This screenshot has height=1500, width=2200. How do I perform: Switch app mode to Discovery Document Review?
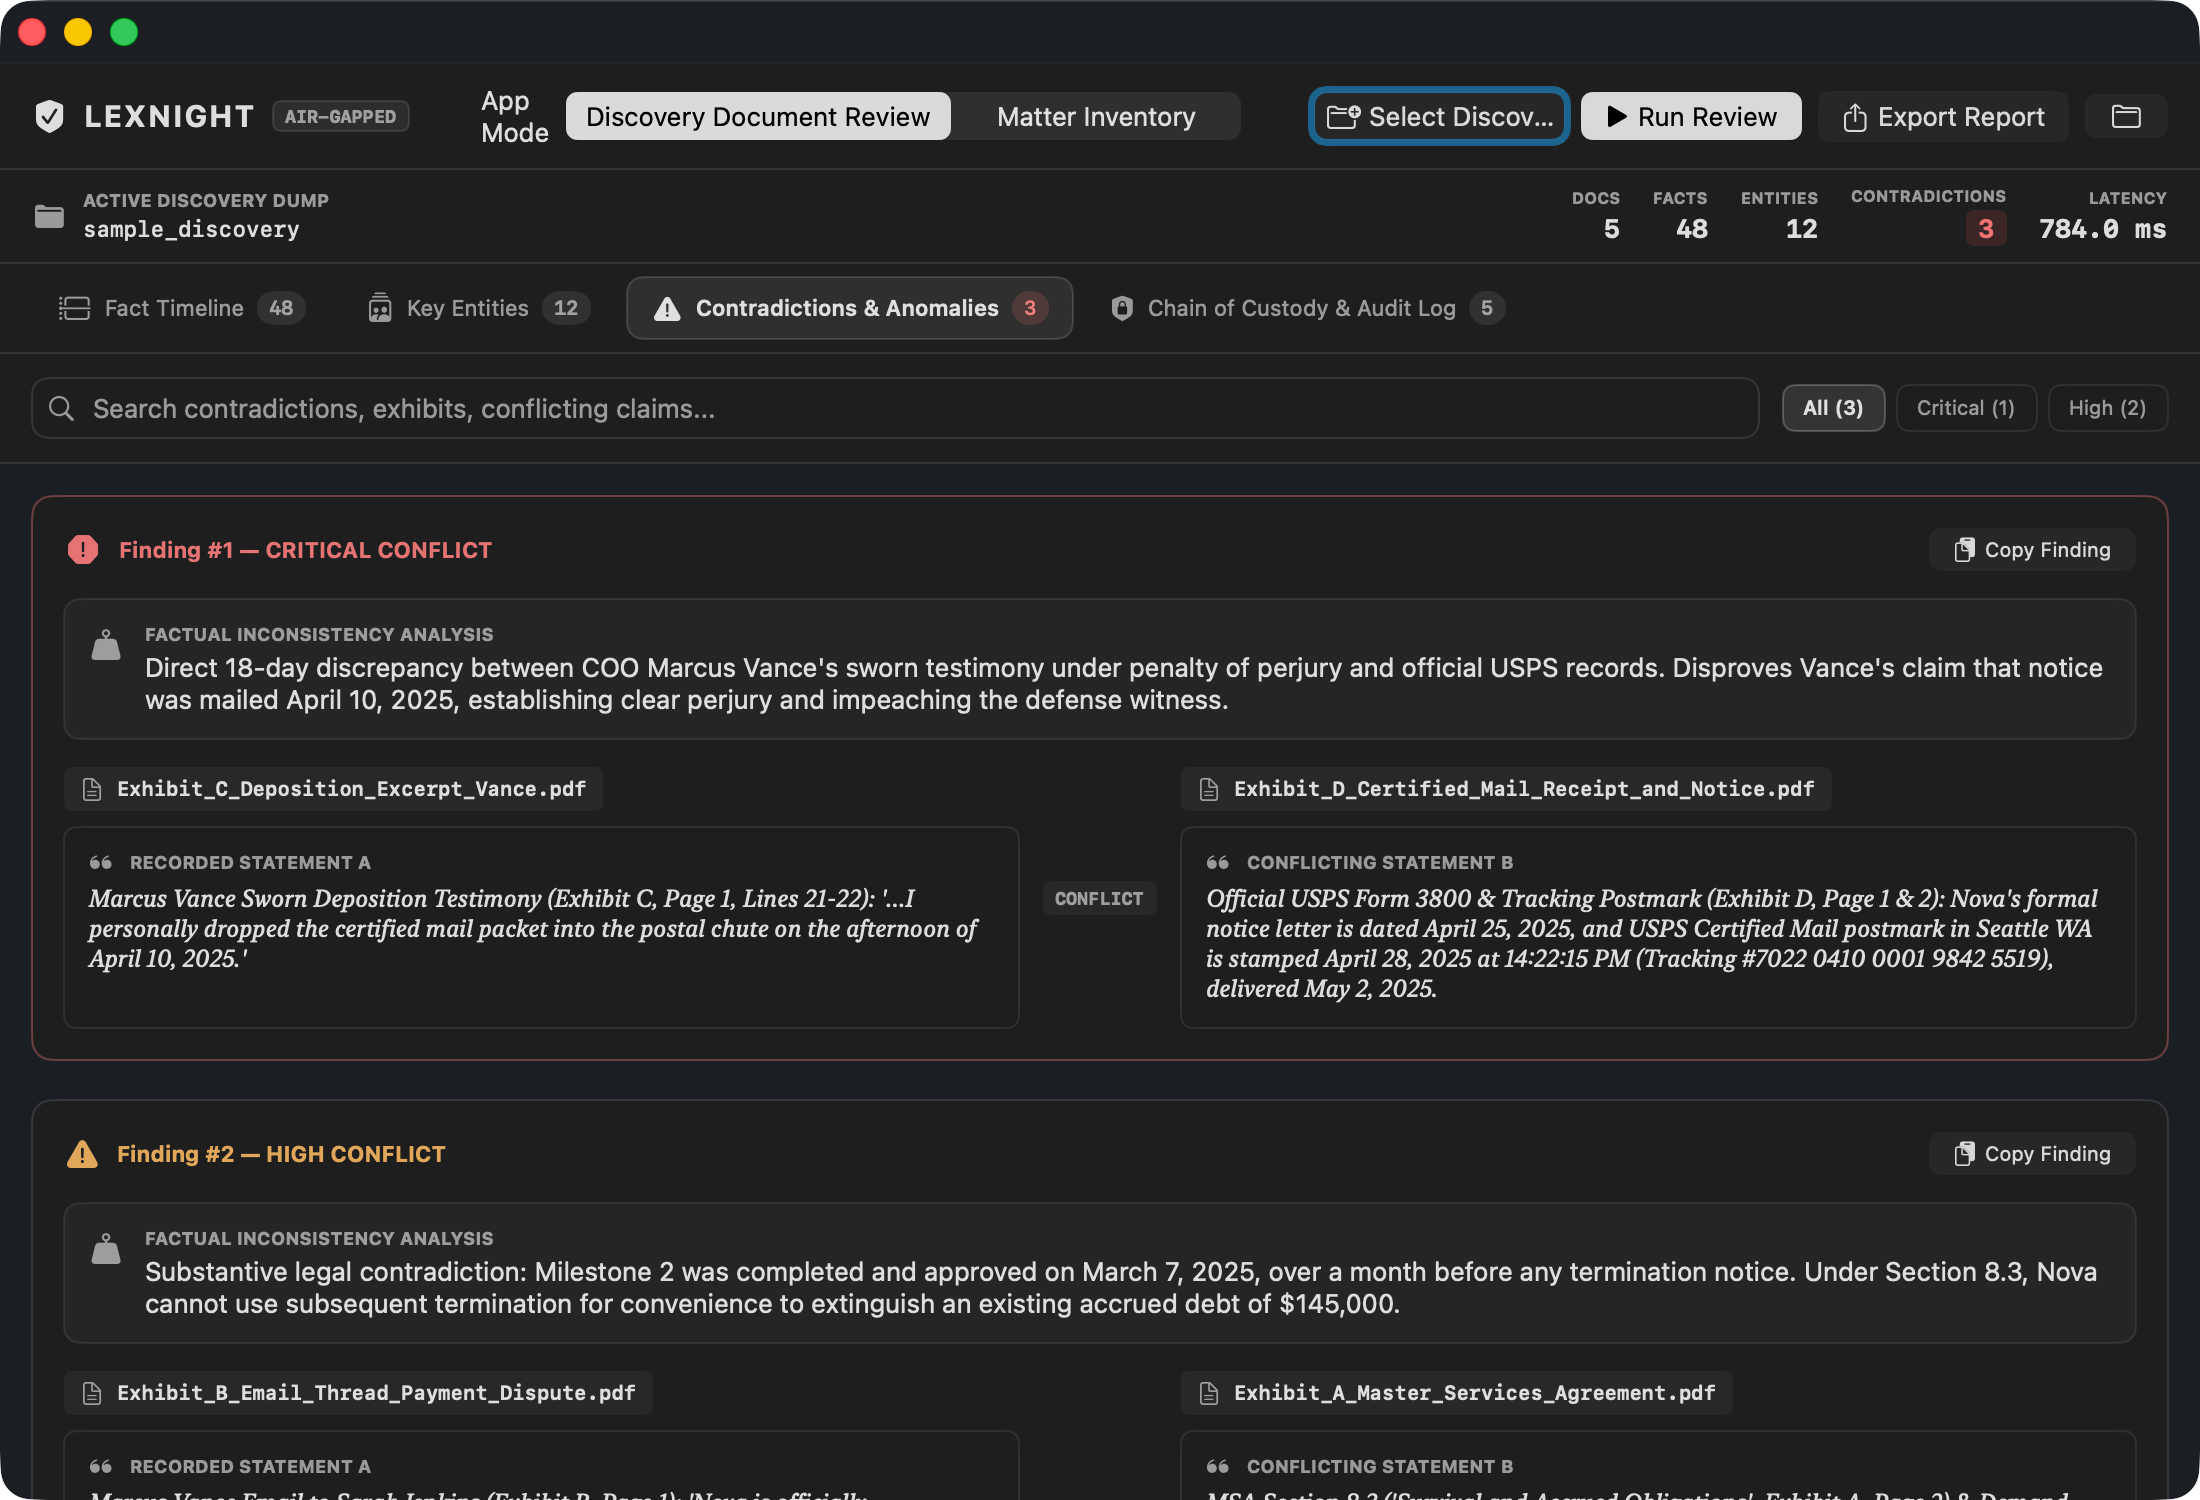758,117
